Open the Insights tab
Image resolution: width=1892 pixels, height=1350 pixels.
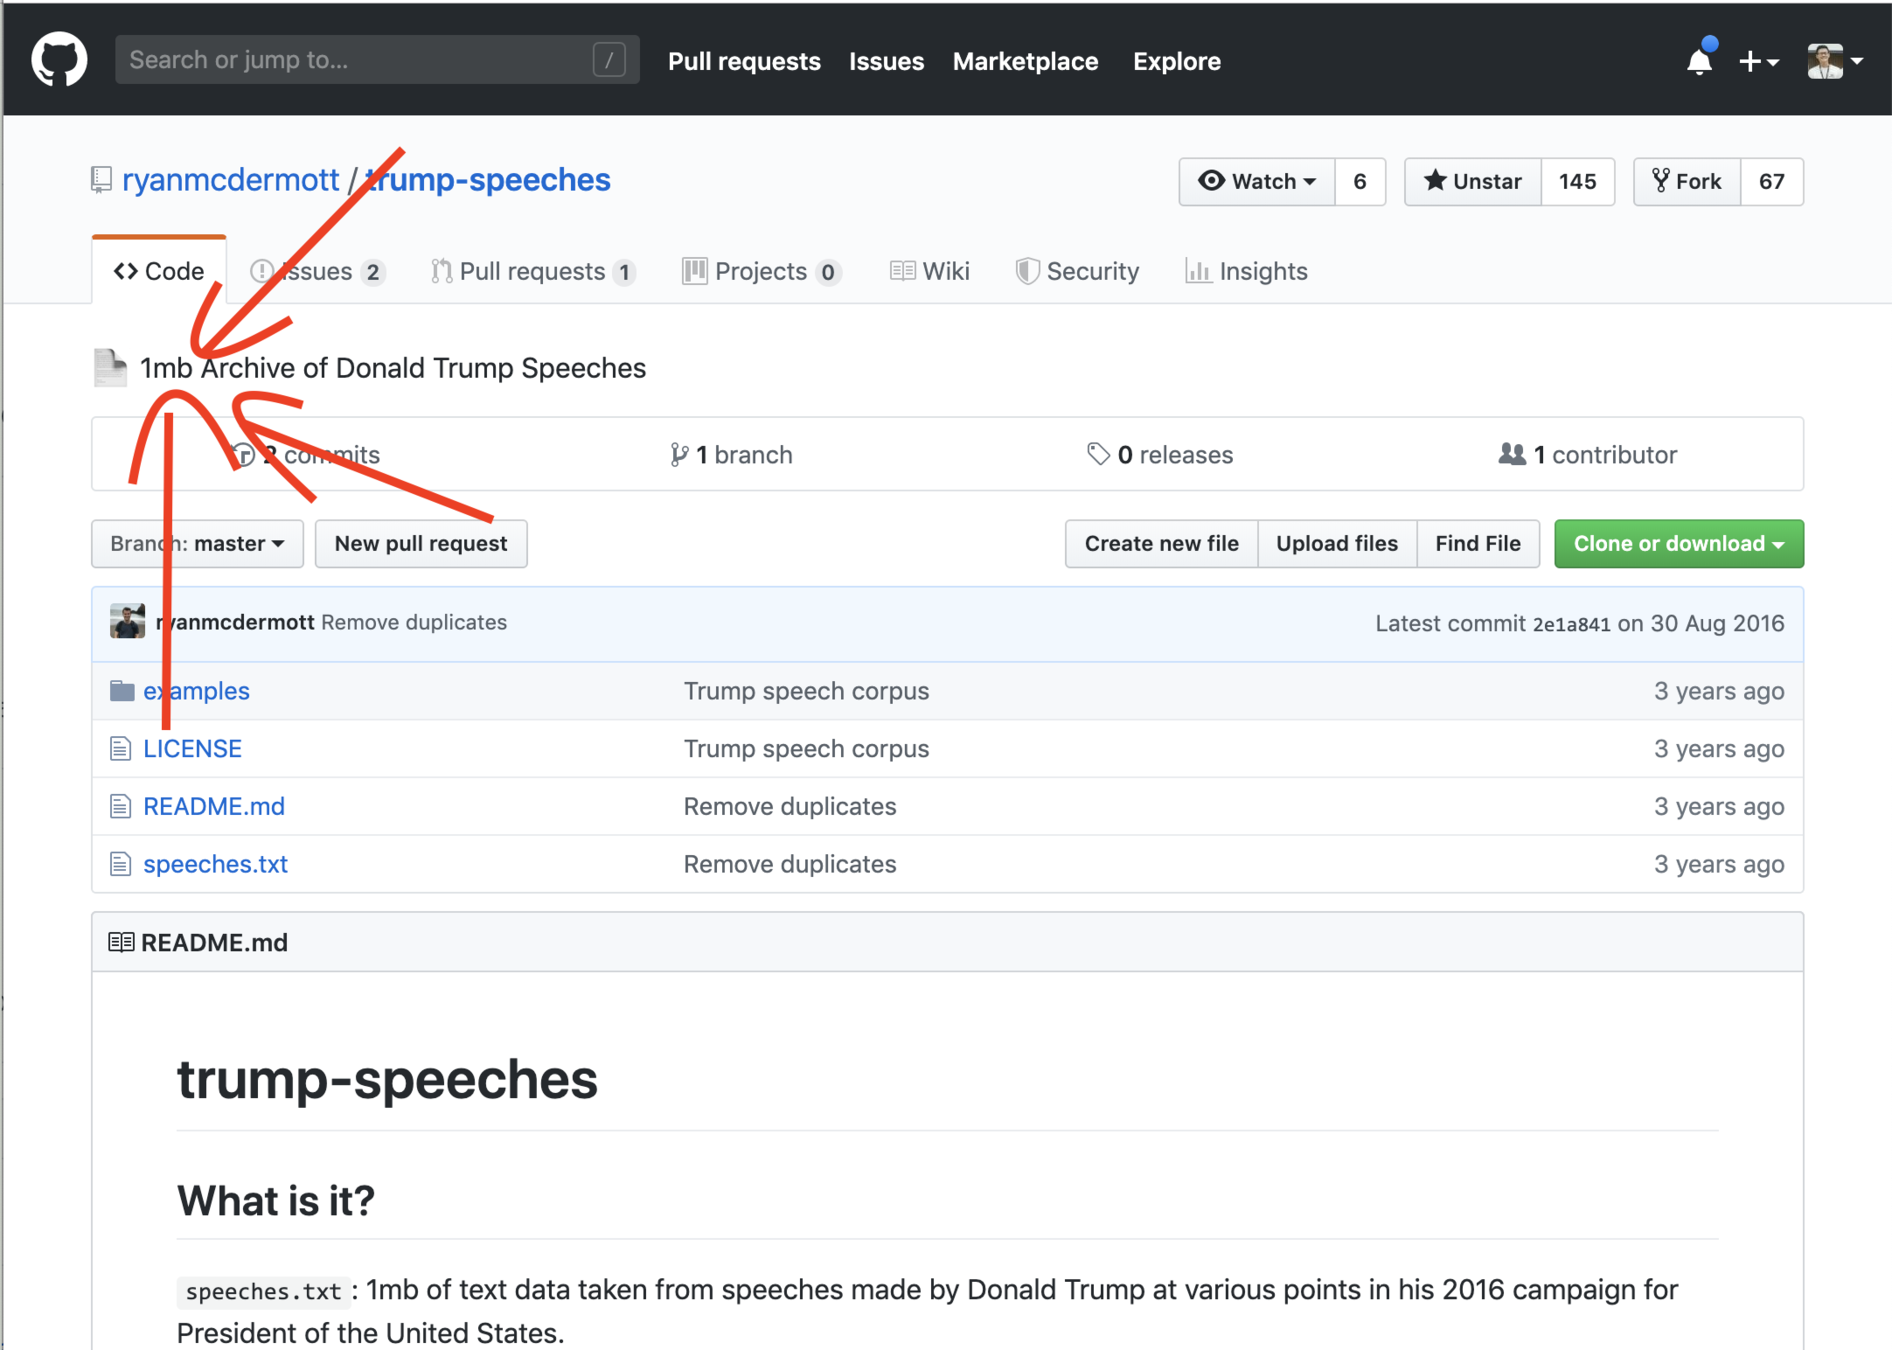coord(1246,271)
